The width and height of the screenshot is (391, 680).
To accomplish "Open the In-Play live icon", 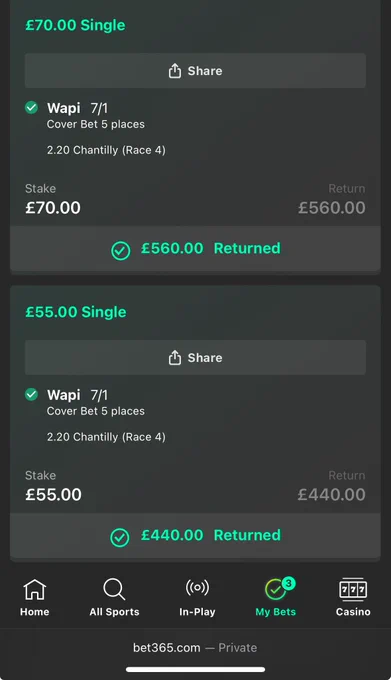I will (x=197, y=588).
